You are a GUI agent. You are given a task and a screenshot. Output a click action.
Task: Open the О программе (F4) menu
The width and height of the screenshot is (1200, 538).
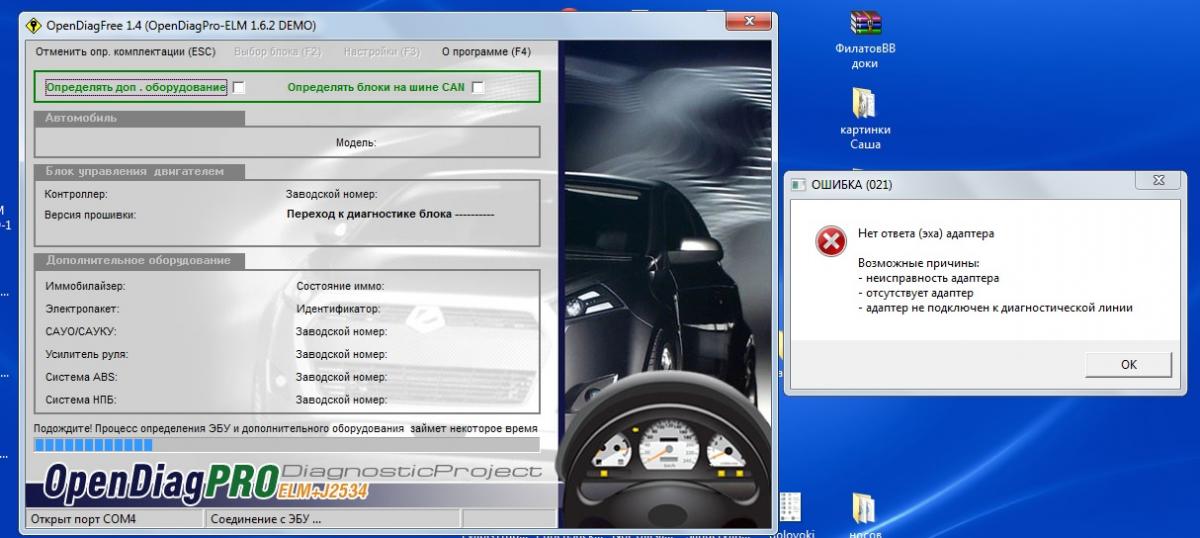[x=486, y=51]
